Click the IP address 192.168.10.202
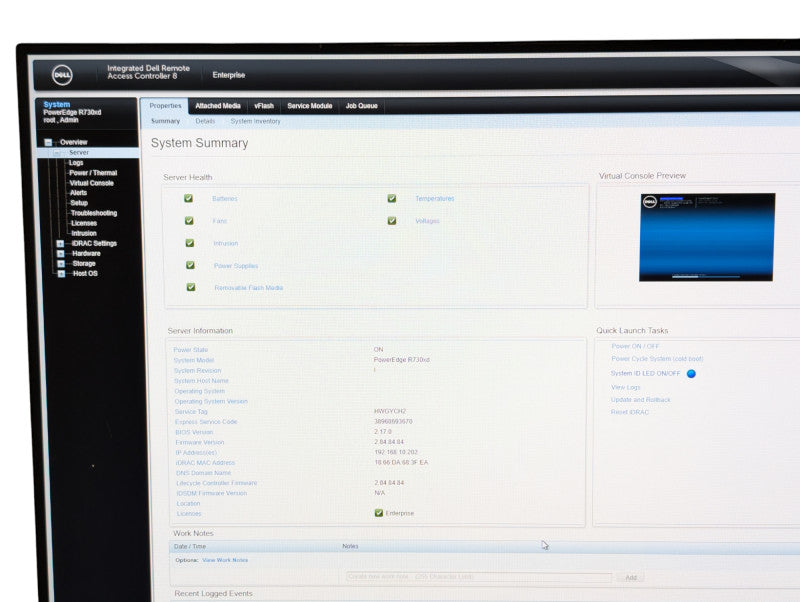The height and width of the screenshot is (602, 800). click(x=396, y=452)
